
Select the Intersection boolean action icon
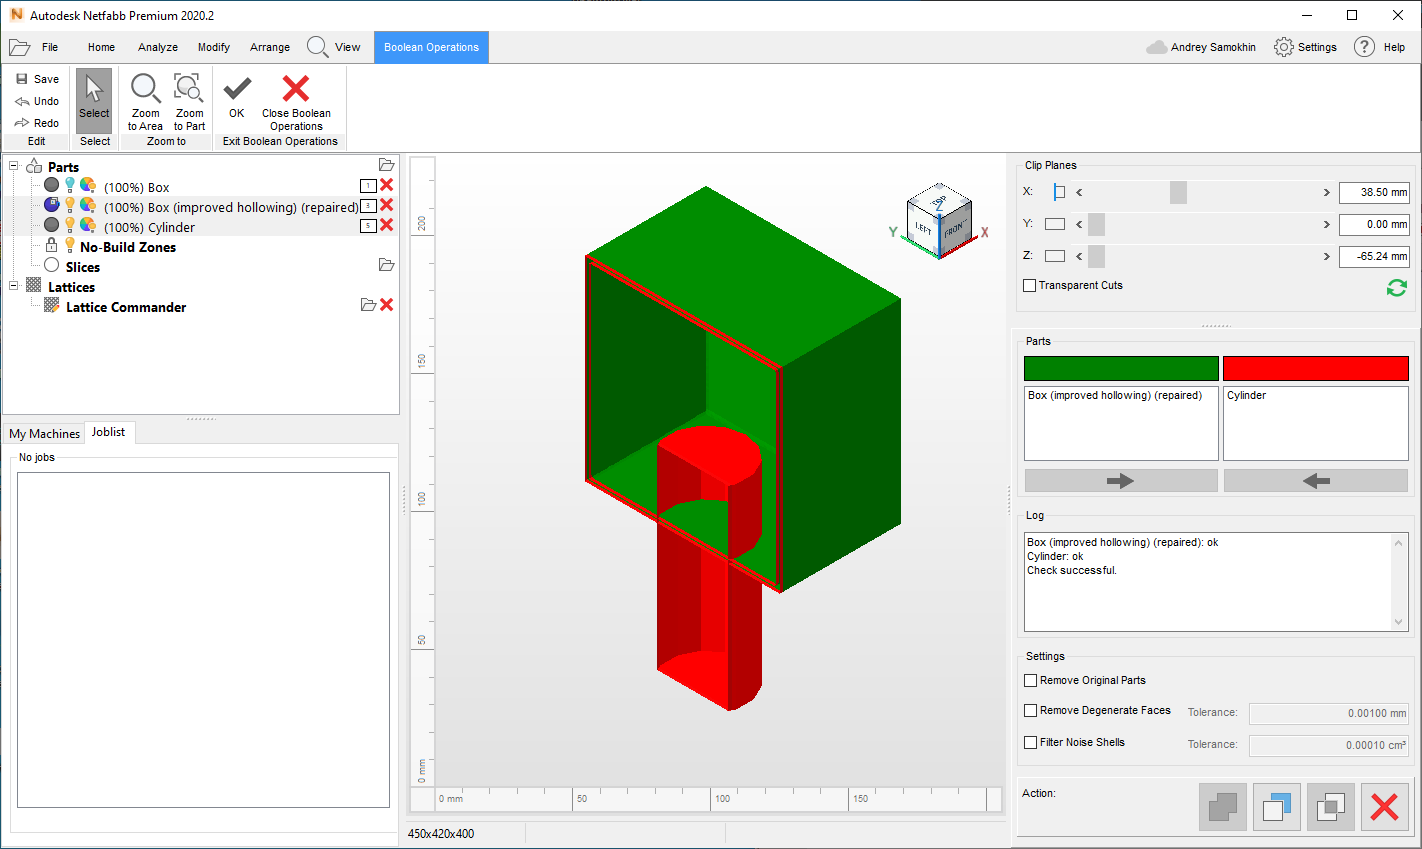pos(1330,807)
